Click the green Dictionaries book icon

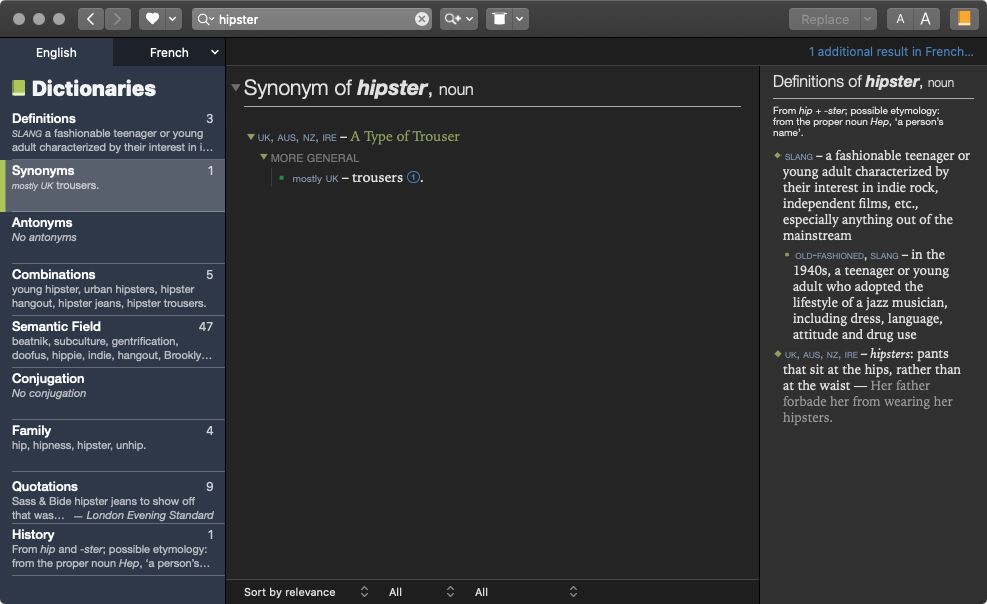(19, 88)
